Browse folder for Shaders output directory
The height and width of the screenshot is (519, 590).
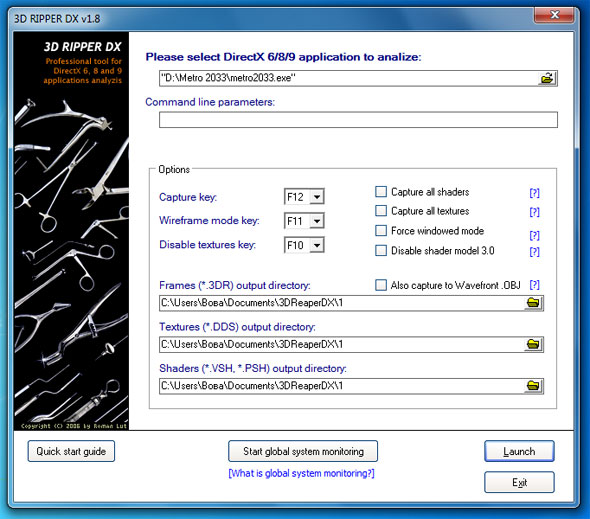coord(534,385)
